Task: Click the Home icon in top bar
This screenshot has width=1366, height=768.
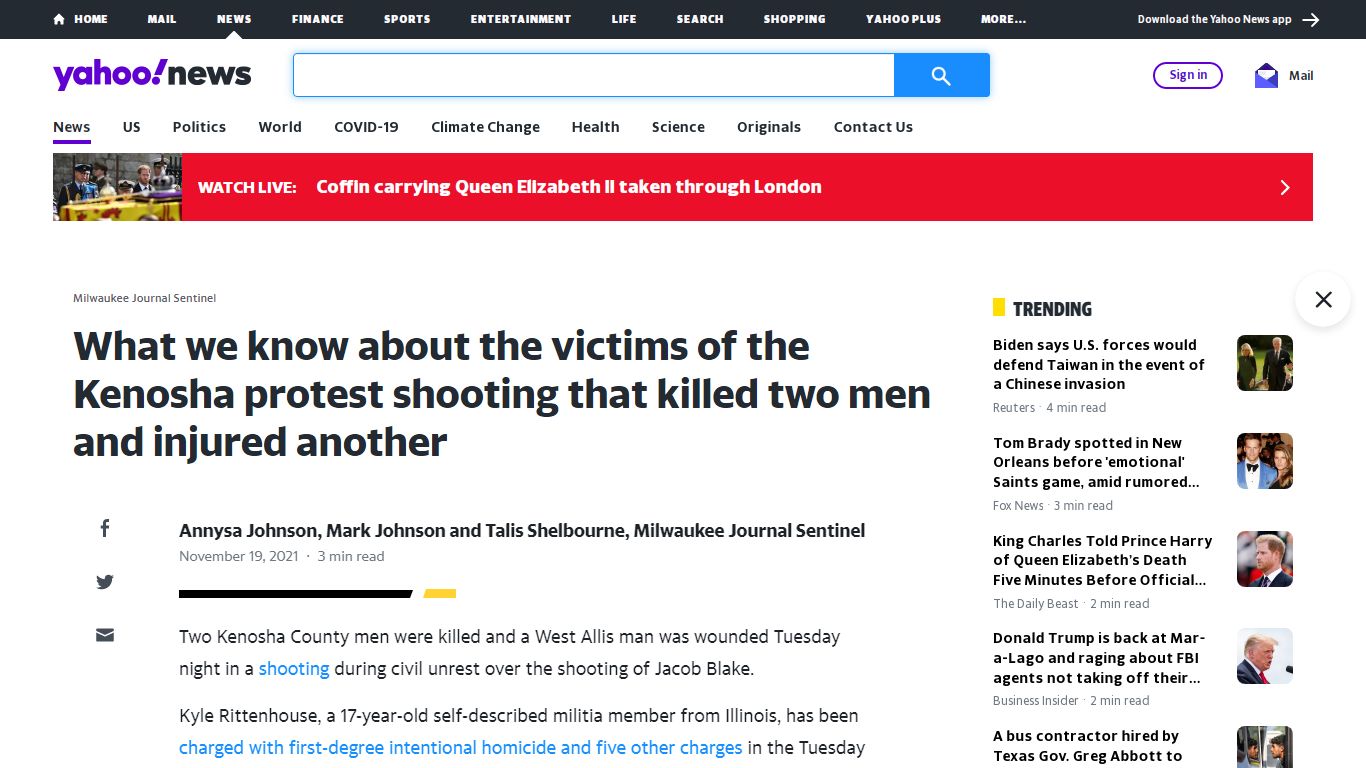Action: 59,19
